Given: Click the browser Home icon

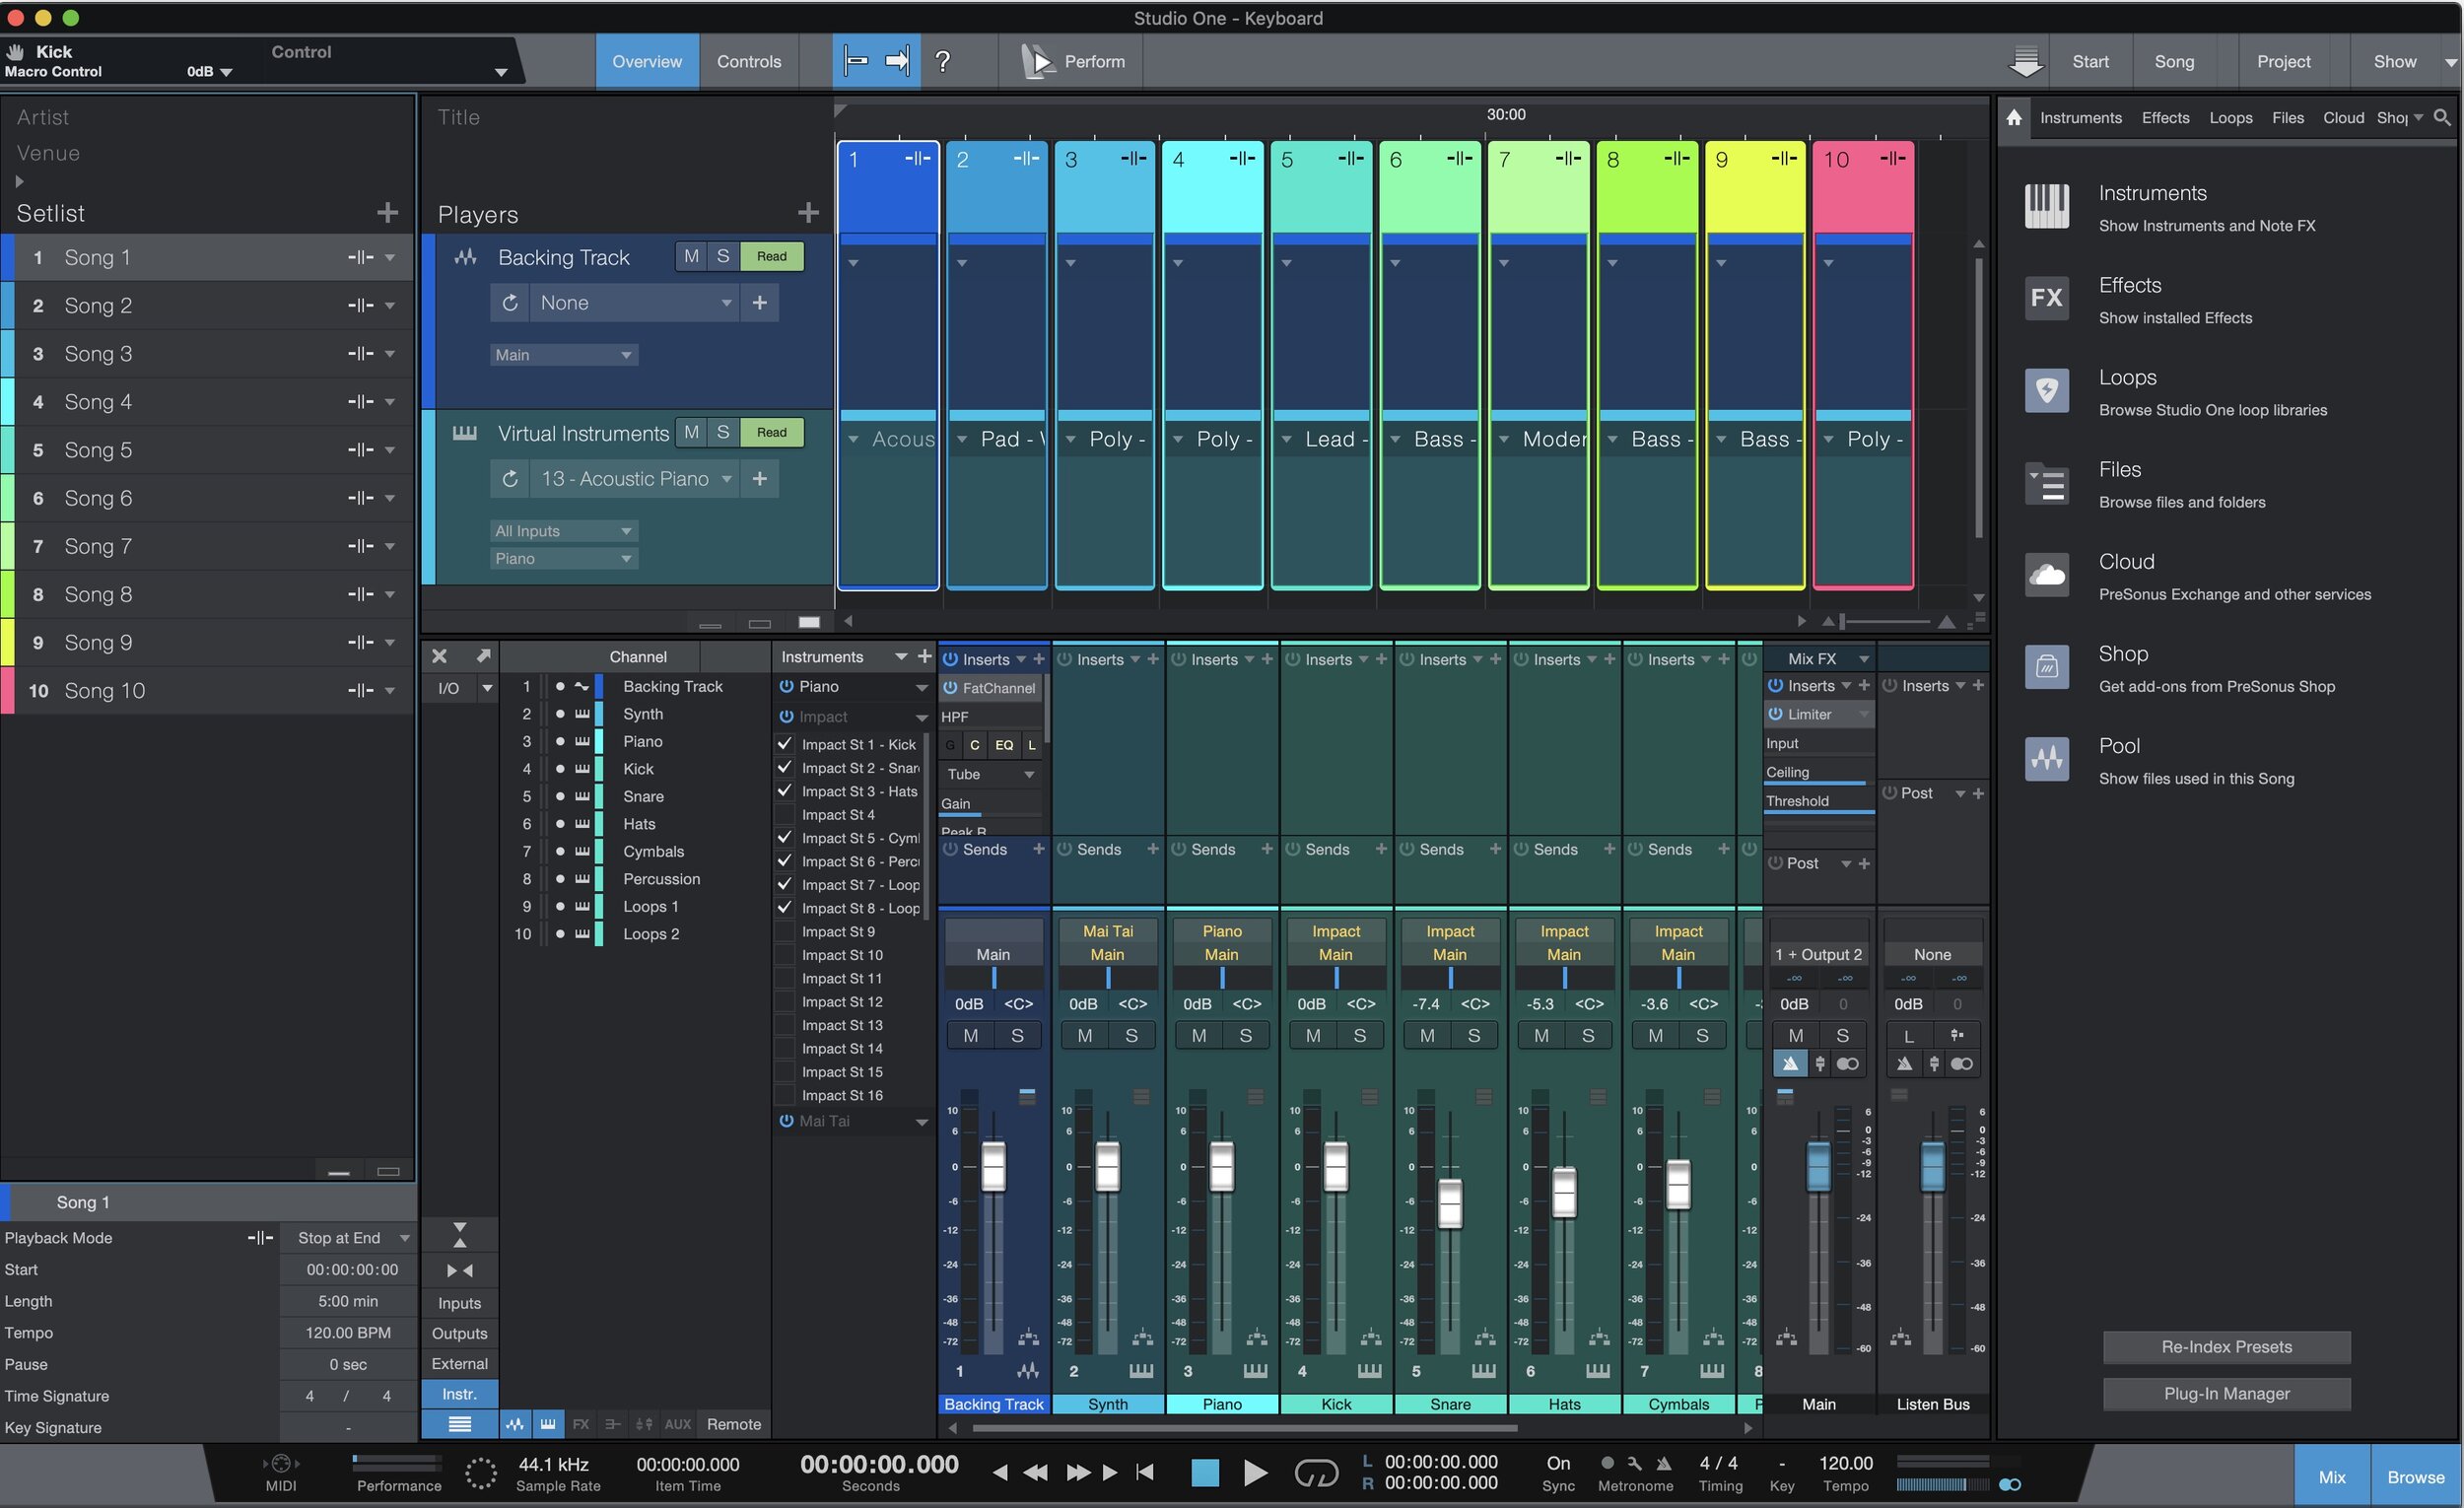Looking at the screenshot, I should 2014,117.
